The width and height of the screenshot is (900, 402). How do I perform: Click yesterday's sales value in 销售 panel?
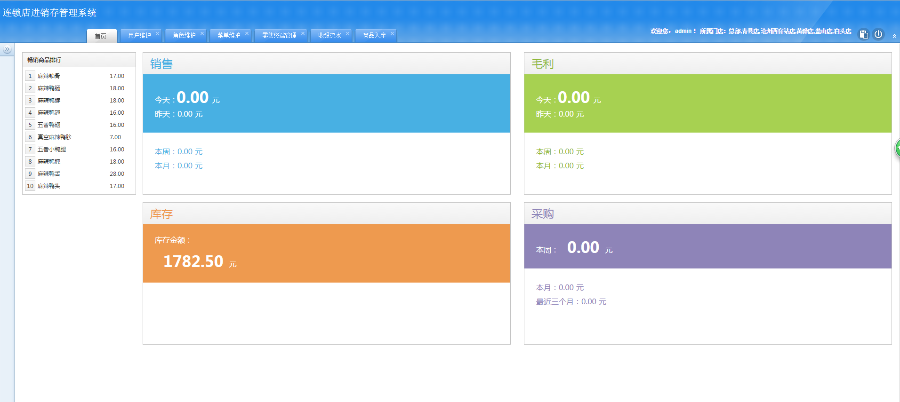pyautogui.click(x=190, y=114)
